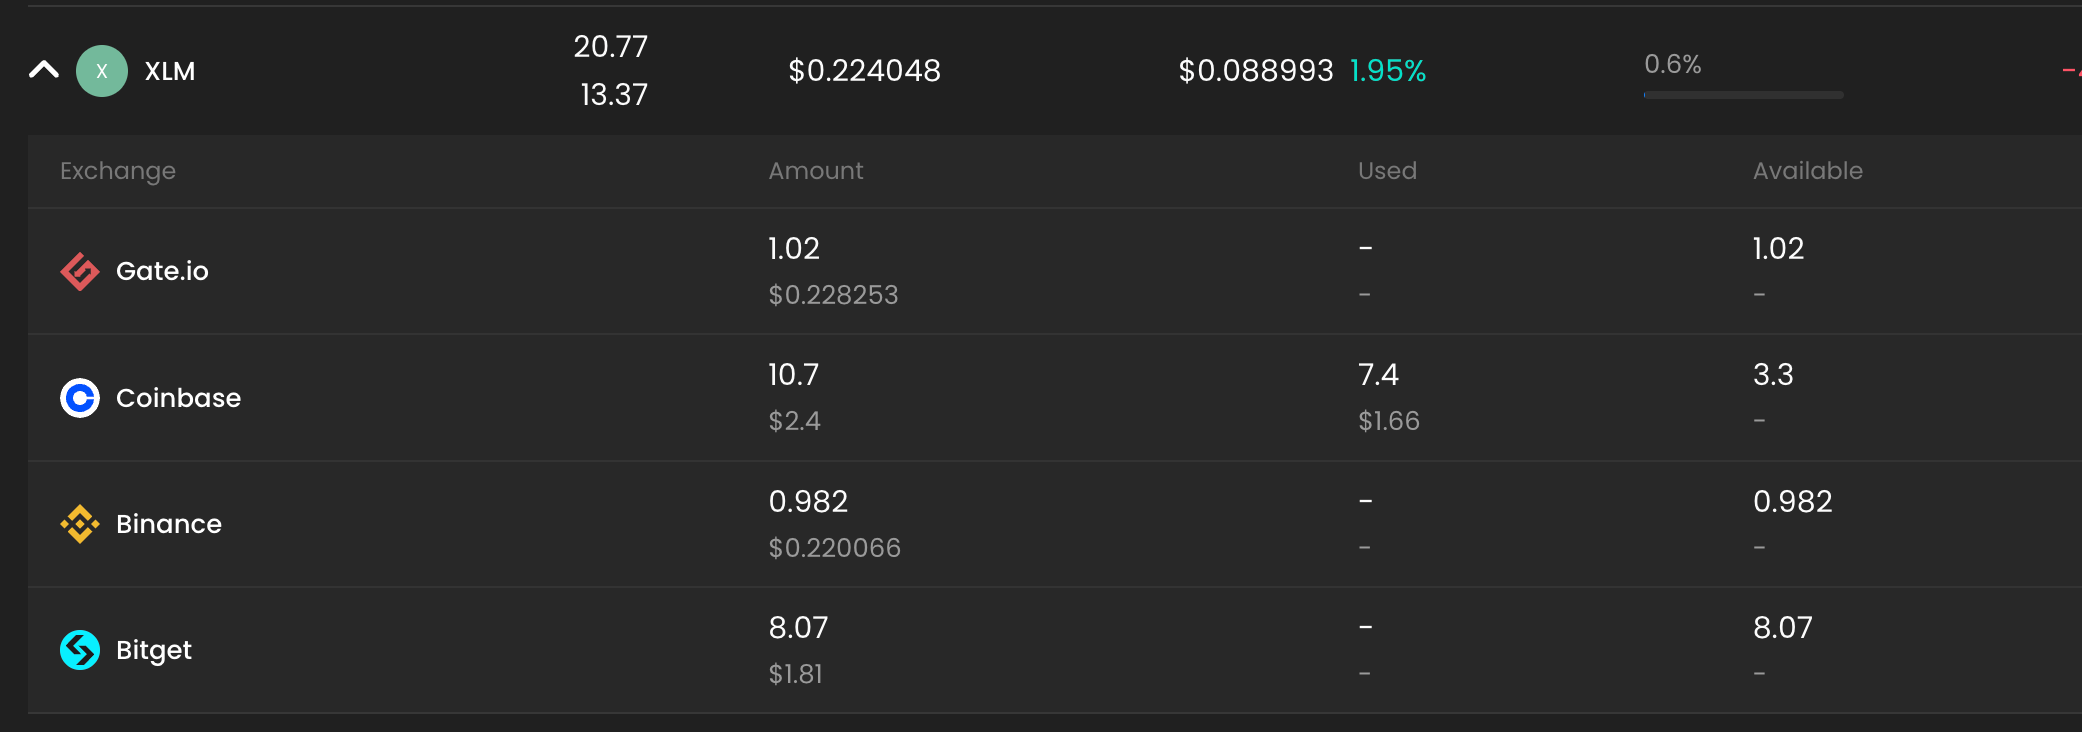Sort by Used column header
Image resolution: width=2082 pixels, height=732 pixels.
1387,171
